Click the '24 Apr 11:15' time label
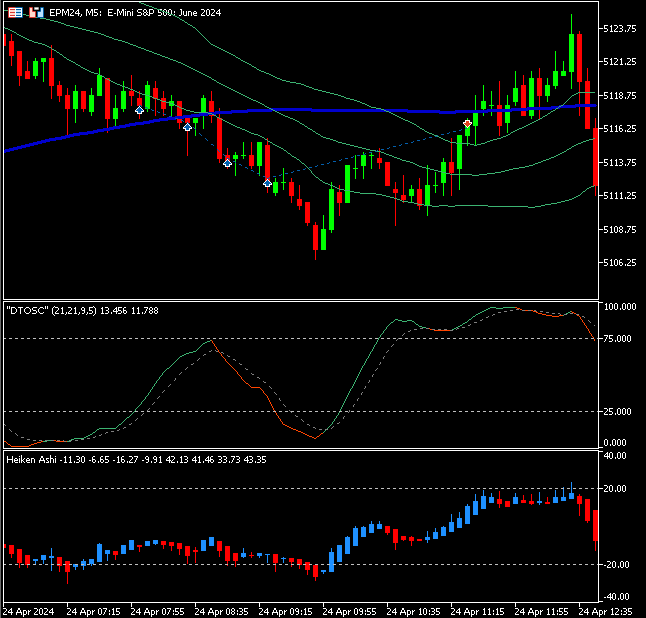646x618 pixels. coord(477,612)
